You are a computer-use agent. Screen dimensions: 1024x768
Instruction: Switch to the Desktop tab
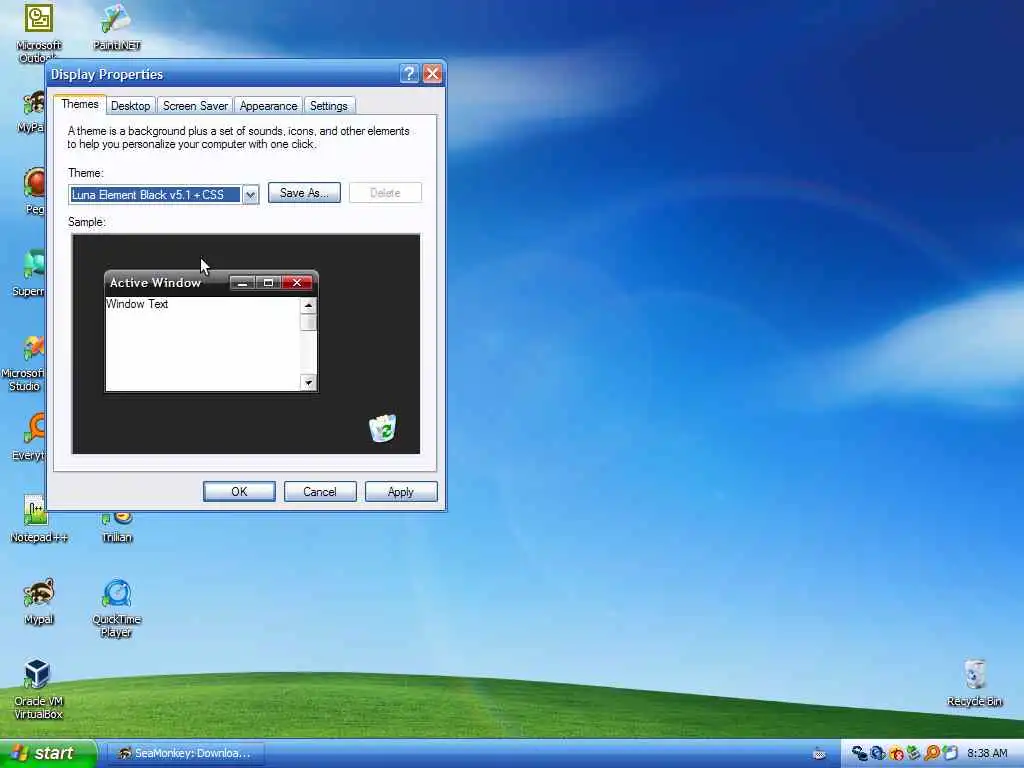pyautogui.click(x=131, y=106)
